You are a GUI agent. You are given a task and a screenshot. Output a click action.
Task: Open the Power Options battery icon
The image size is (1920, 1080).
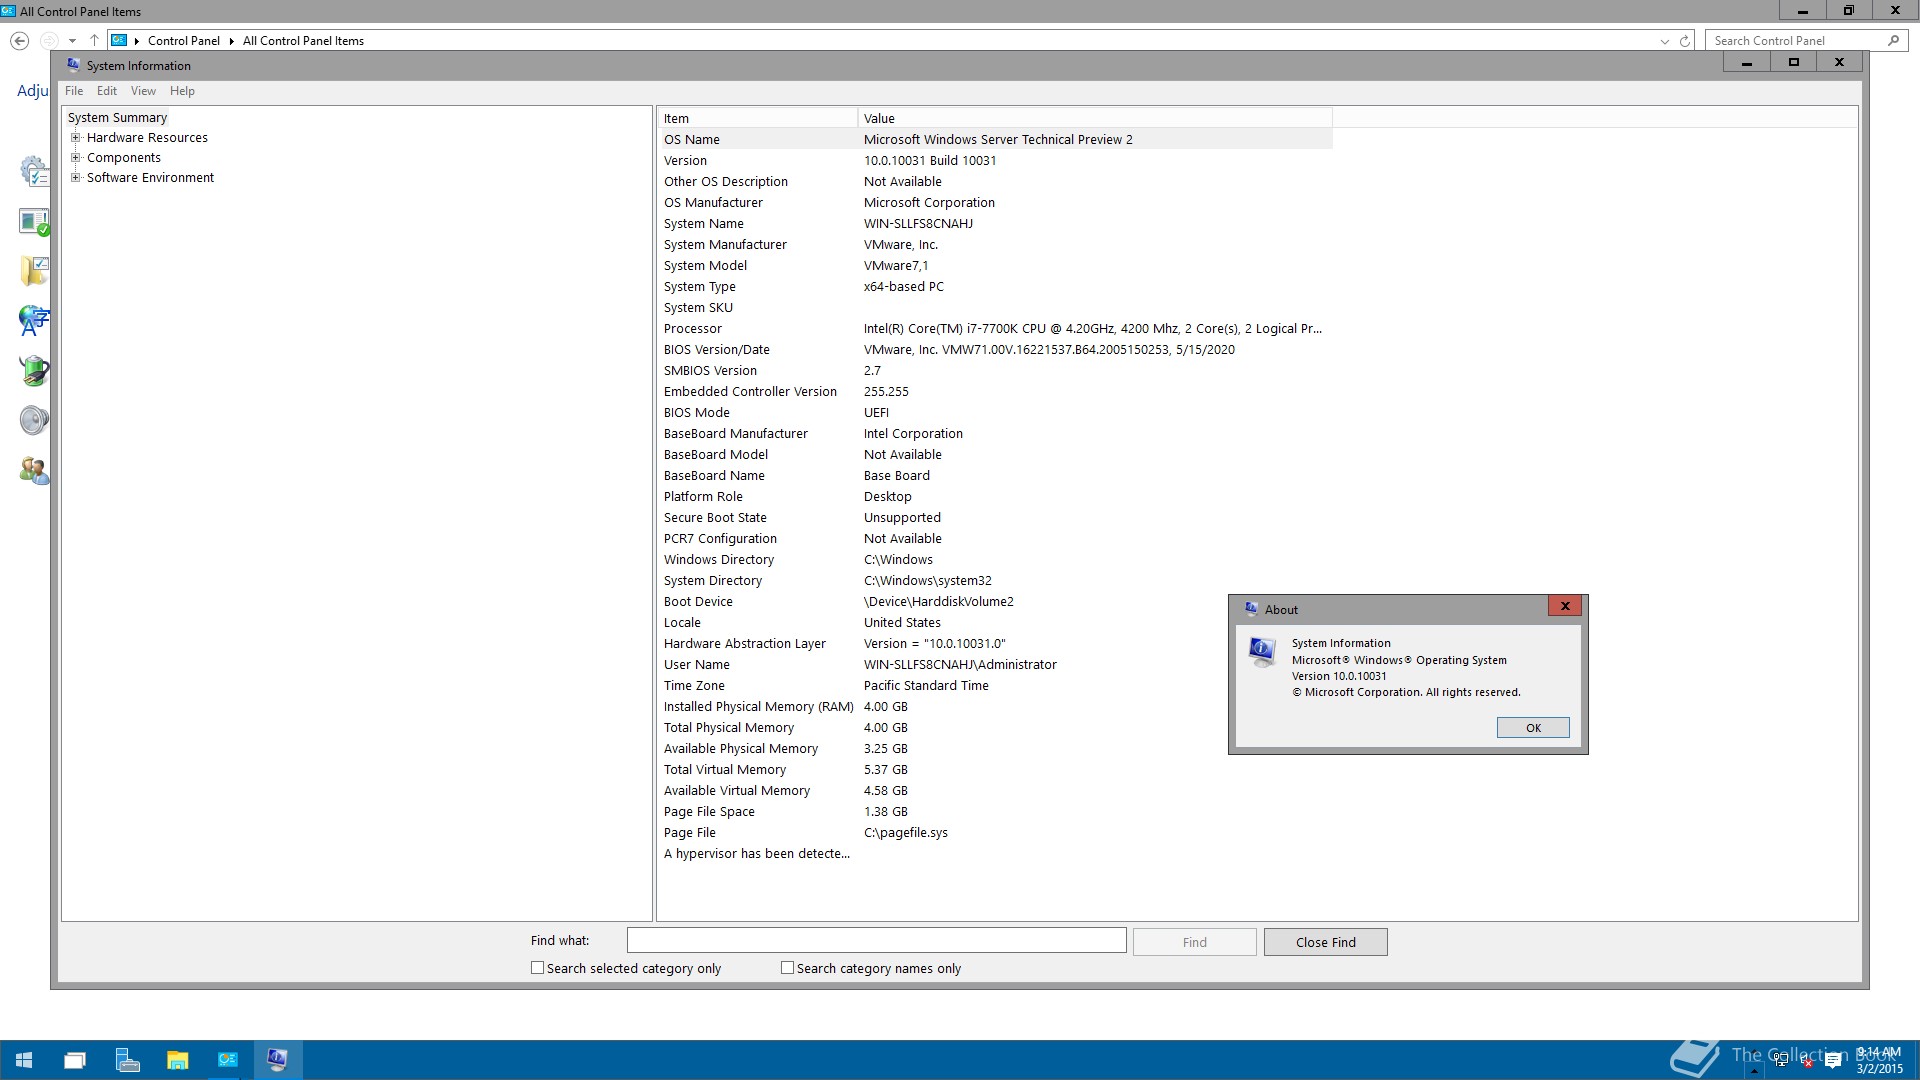point(35,371)
